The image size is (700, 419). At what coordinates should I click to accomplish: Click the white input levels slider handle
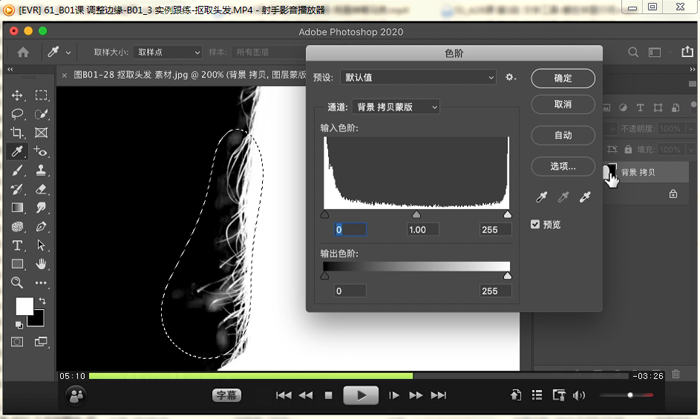[507, 214]
